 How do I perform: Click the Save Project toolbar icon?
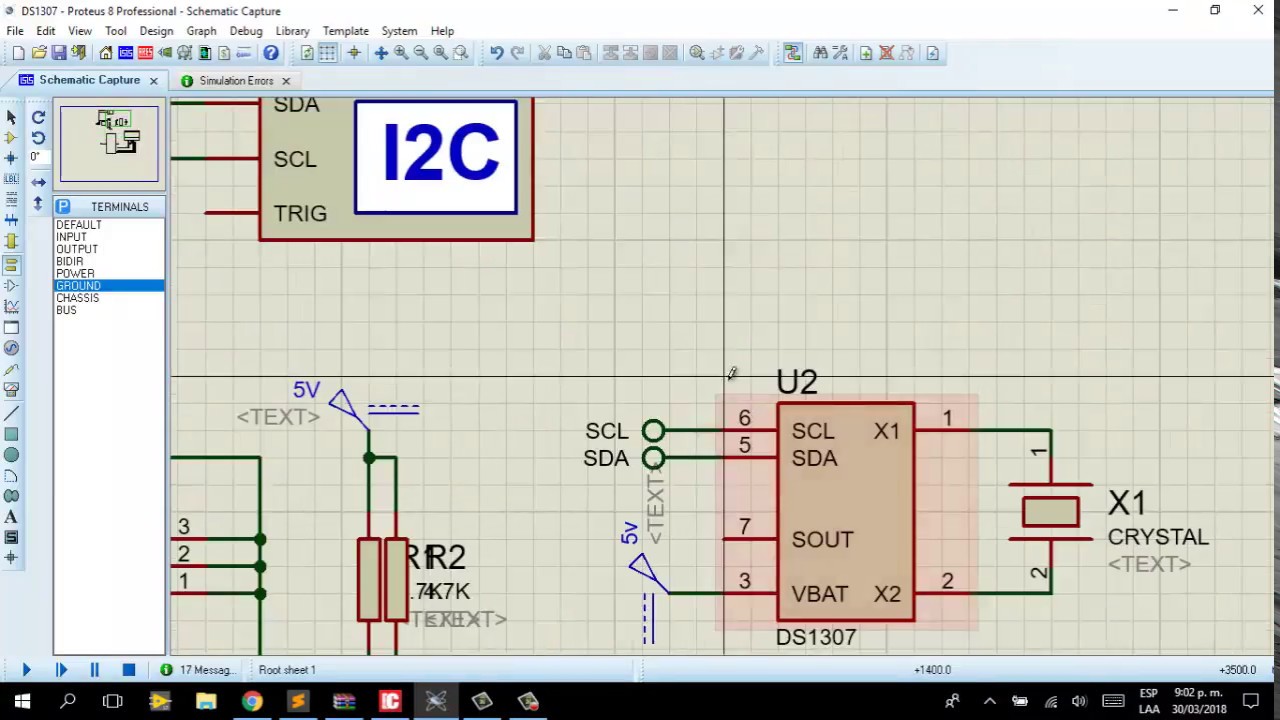point(59,53)
